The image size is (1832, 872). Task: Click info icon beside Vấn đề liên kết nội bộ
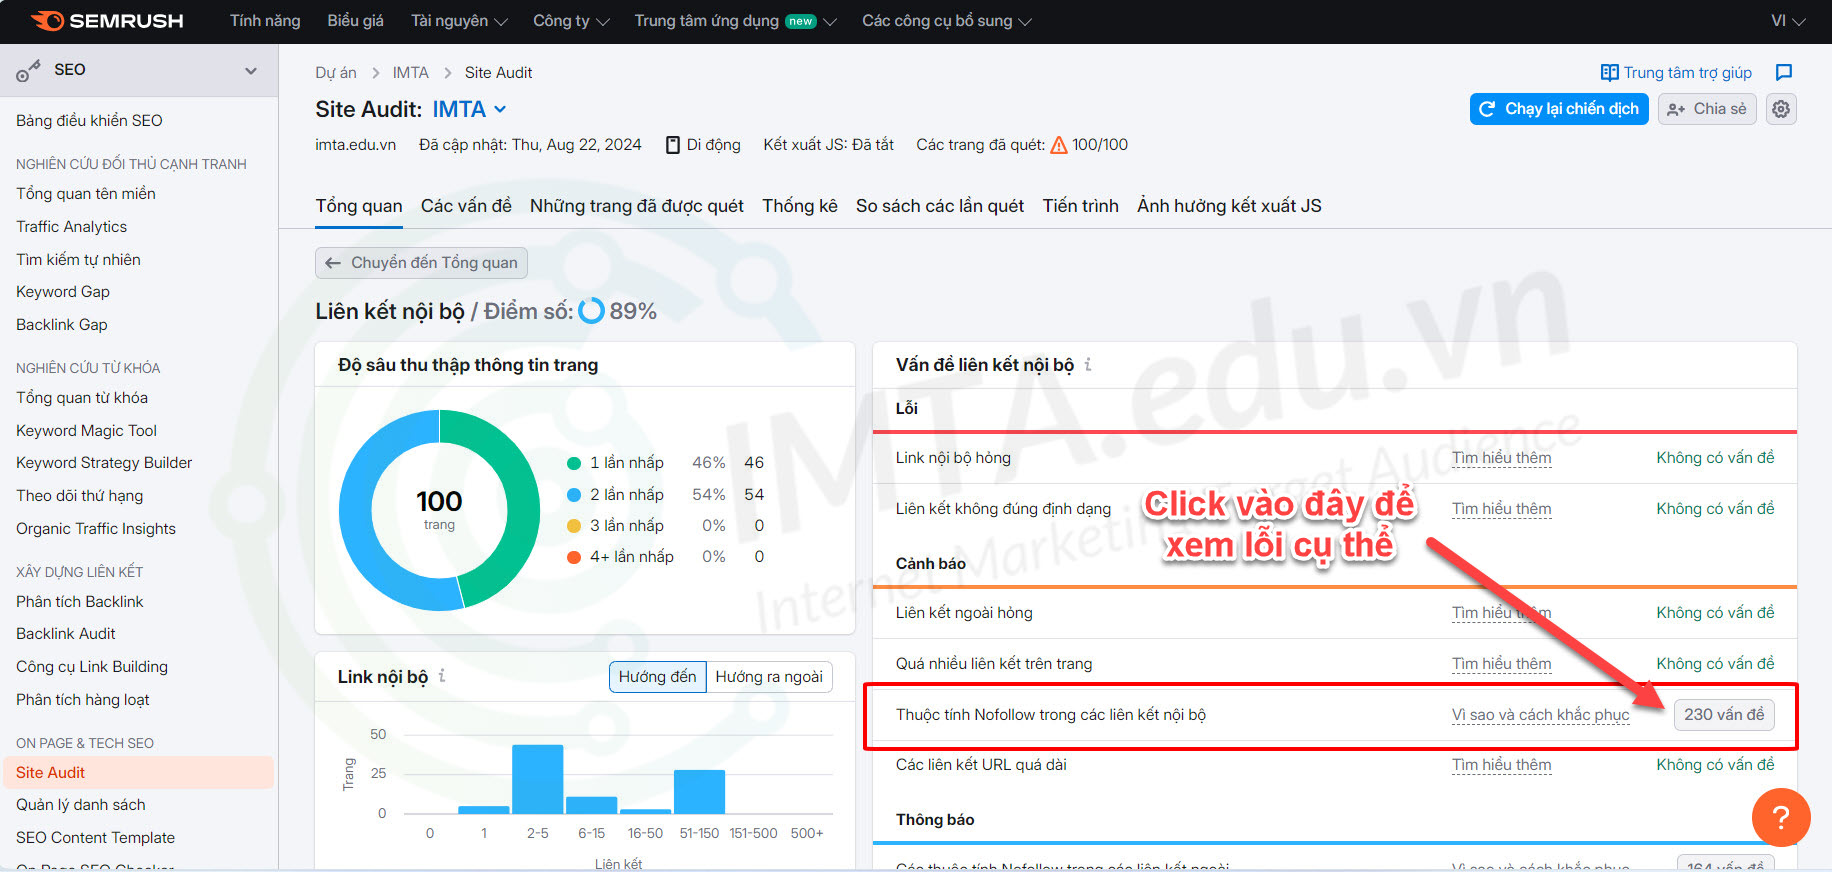(x=1088, y=365)
